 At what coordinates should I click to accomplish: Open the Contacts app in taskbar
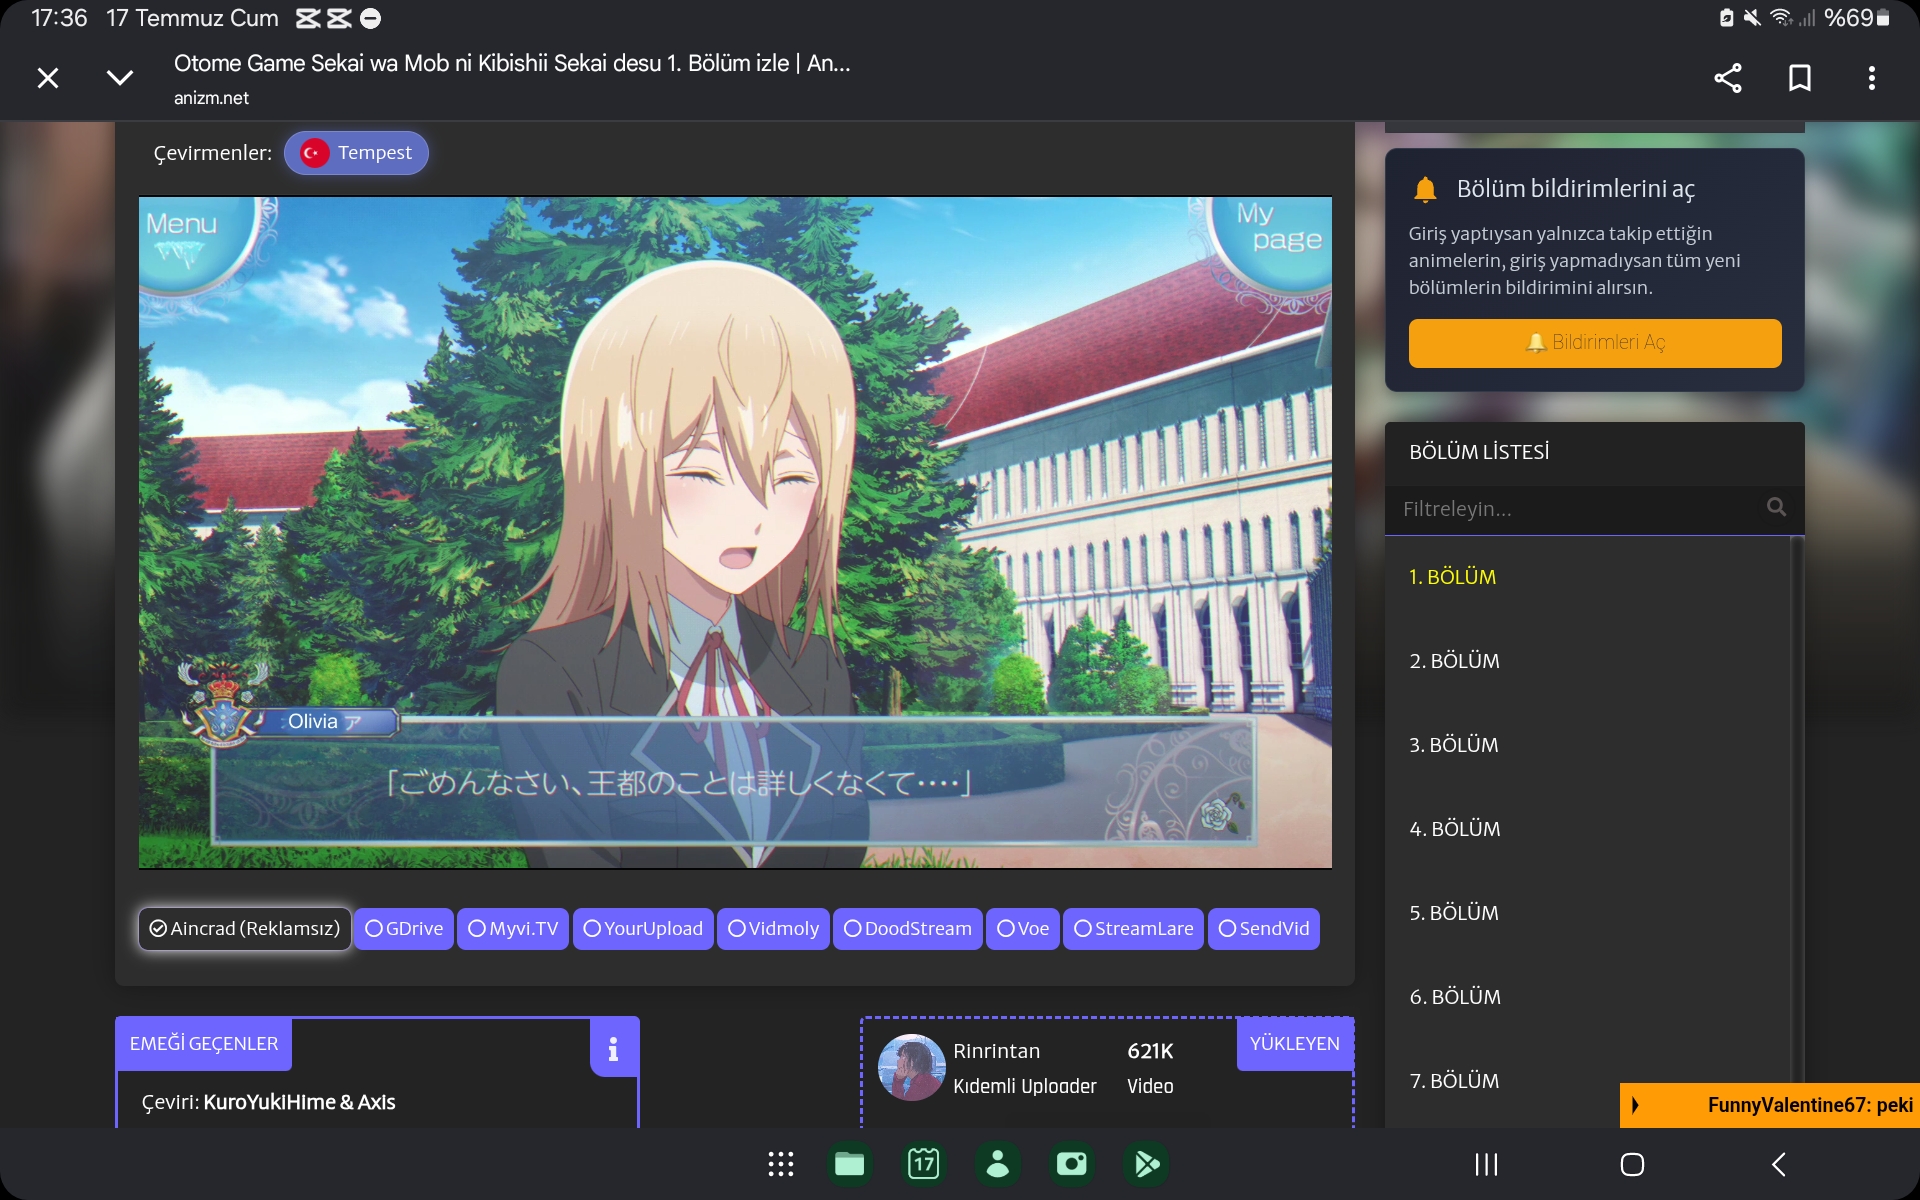(998, 1164)
